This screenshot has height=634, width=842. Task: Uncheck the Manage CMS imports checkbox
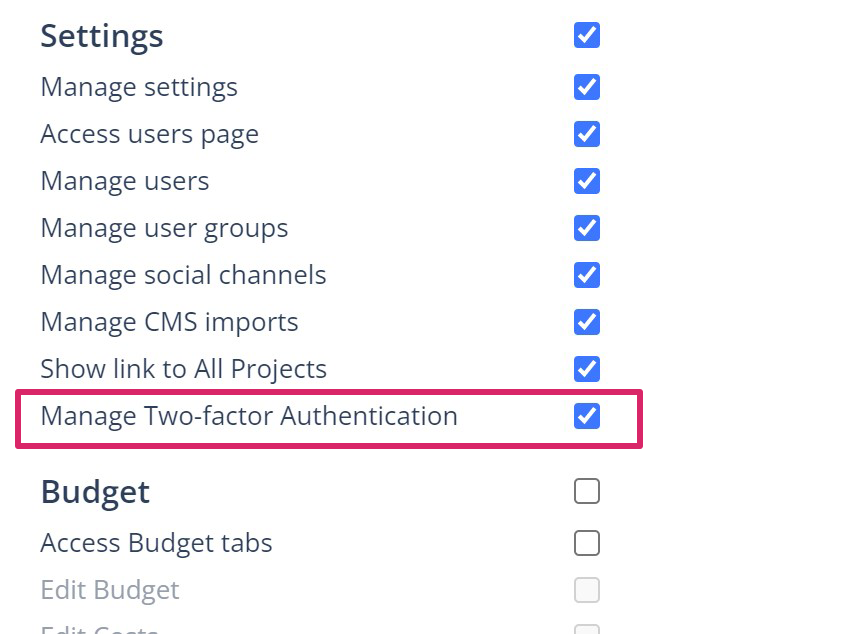tap(587, 322)
